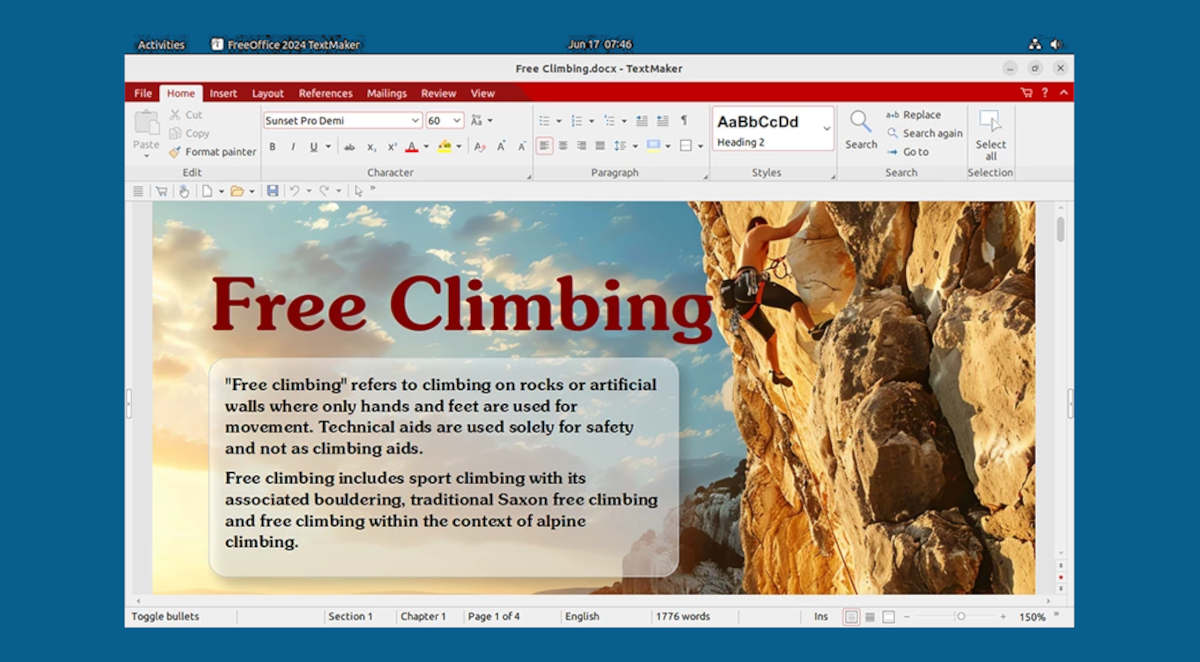The height and width of the screenshot is (662, 1200).
Task: Open the Mailings ribbon tab
Action: (x=386, y=92)
